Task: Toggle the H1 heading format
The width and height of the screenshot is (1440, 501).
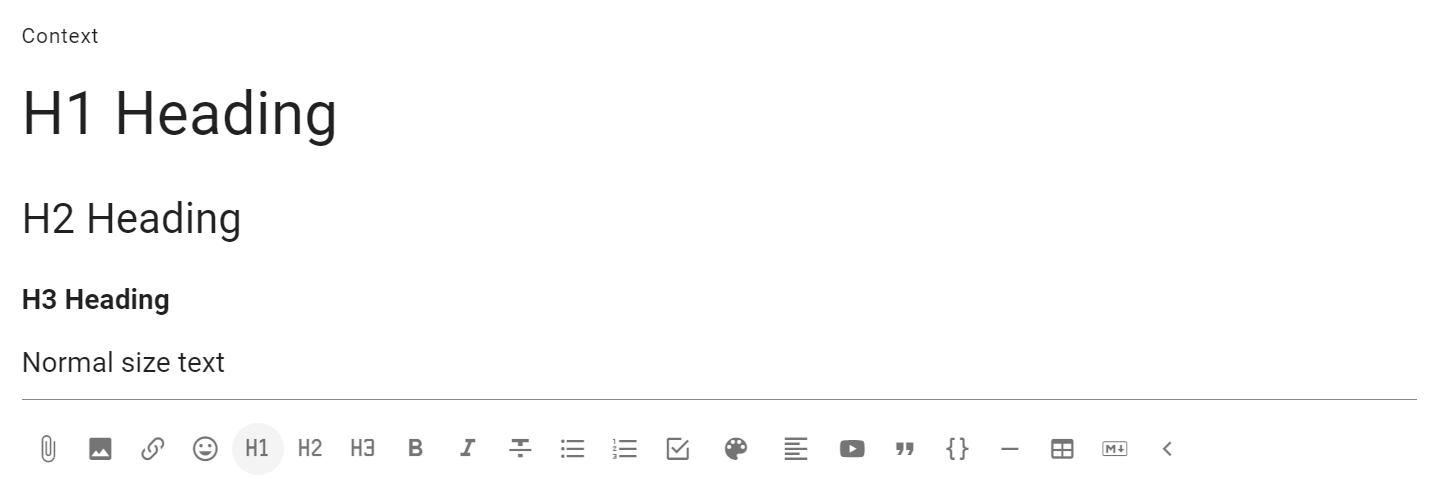Action: [x=258, y=449]
